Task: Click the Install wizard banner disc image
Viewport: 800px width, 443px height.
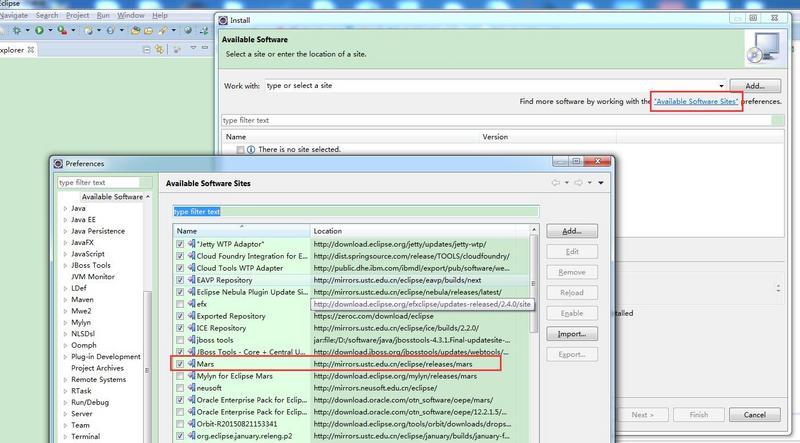Action: click(x=764, y=47)
